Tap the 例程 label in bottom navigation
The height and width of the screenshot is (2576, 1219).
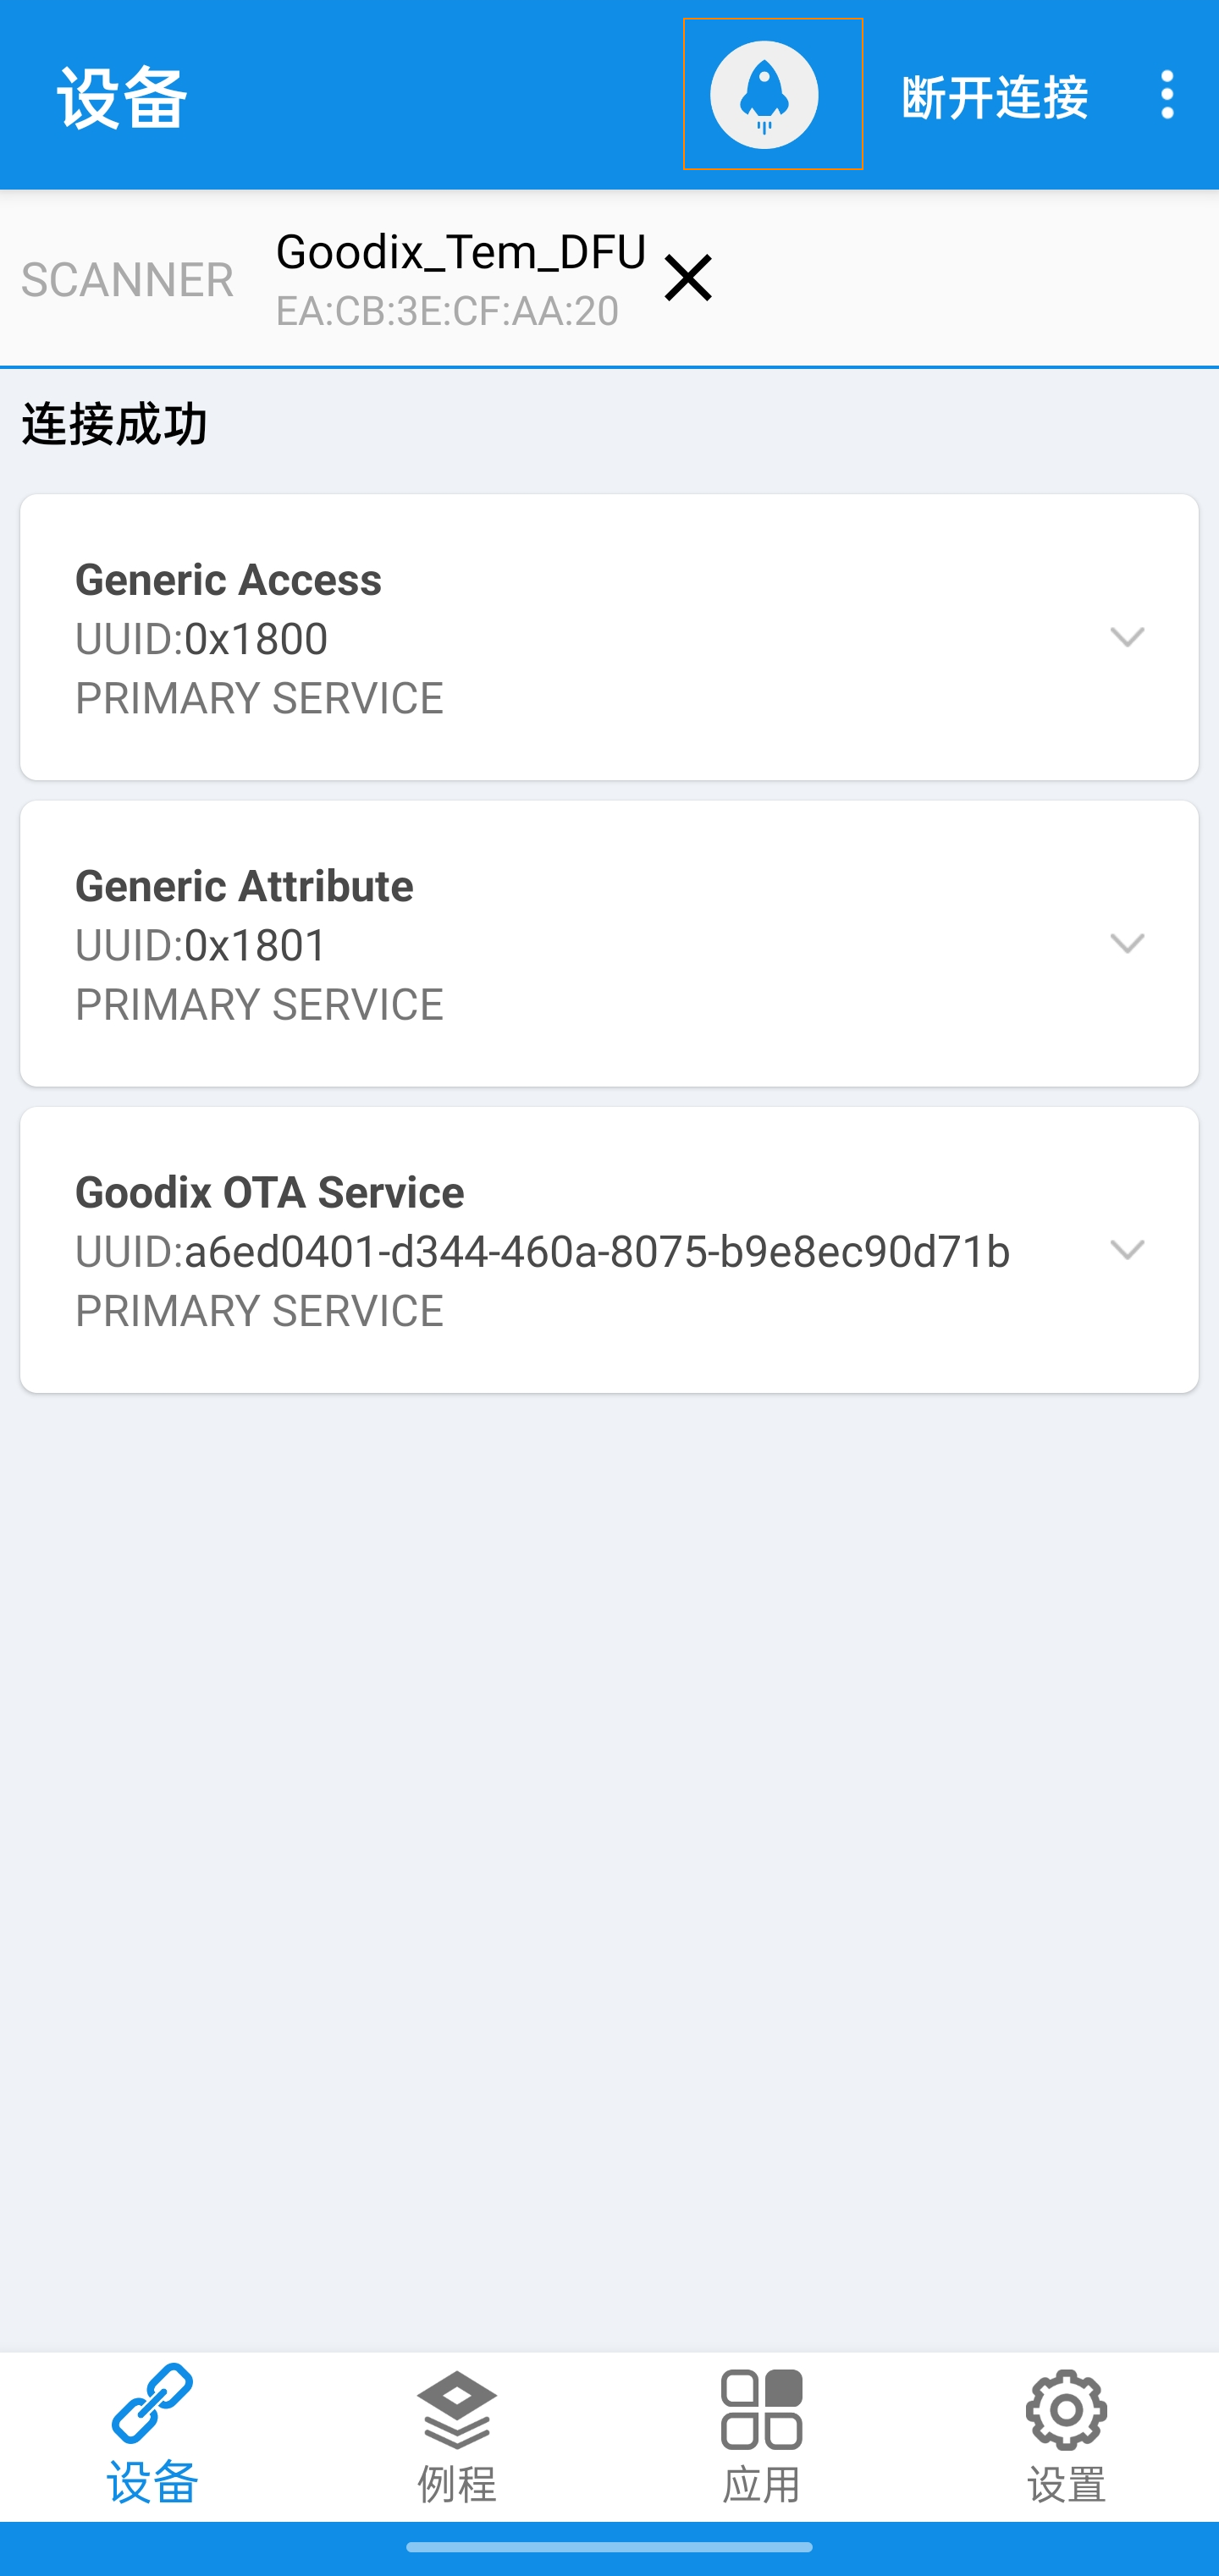tap(457, 2485)
